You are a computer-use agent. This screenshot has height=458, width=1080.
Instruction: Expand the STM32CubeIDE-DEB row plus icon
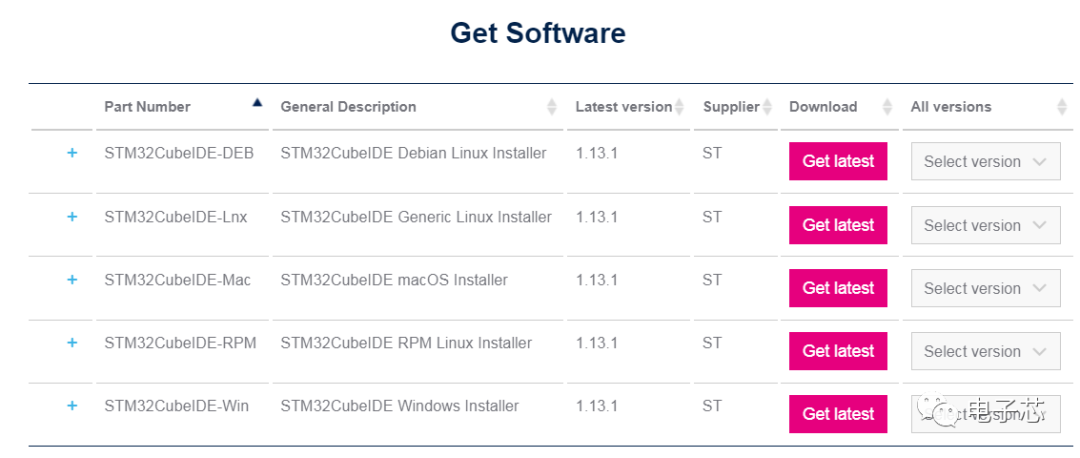coord(72,153)
